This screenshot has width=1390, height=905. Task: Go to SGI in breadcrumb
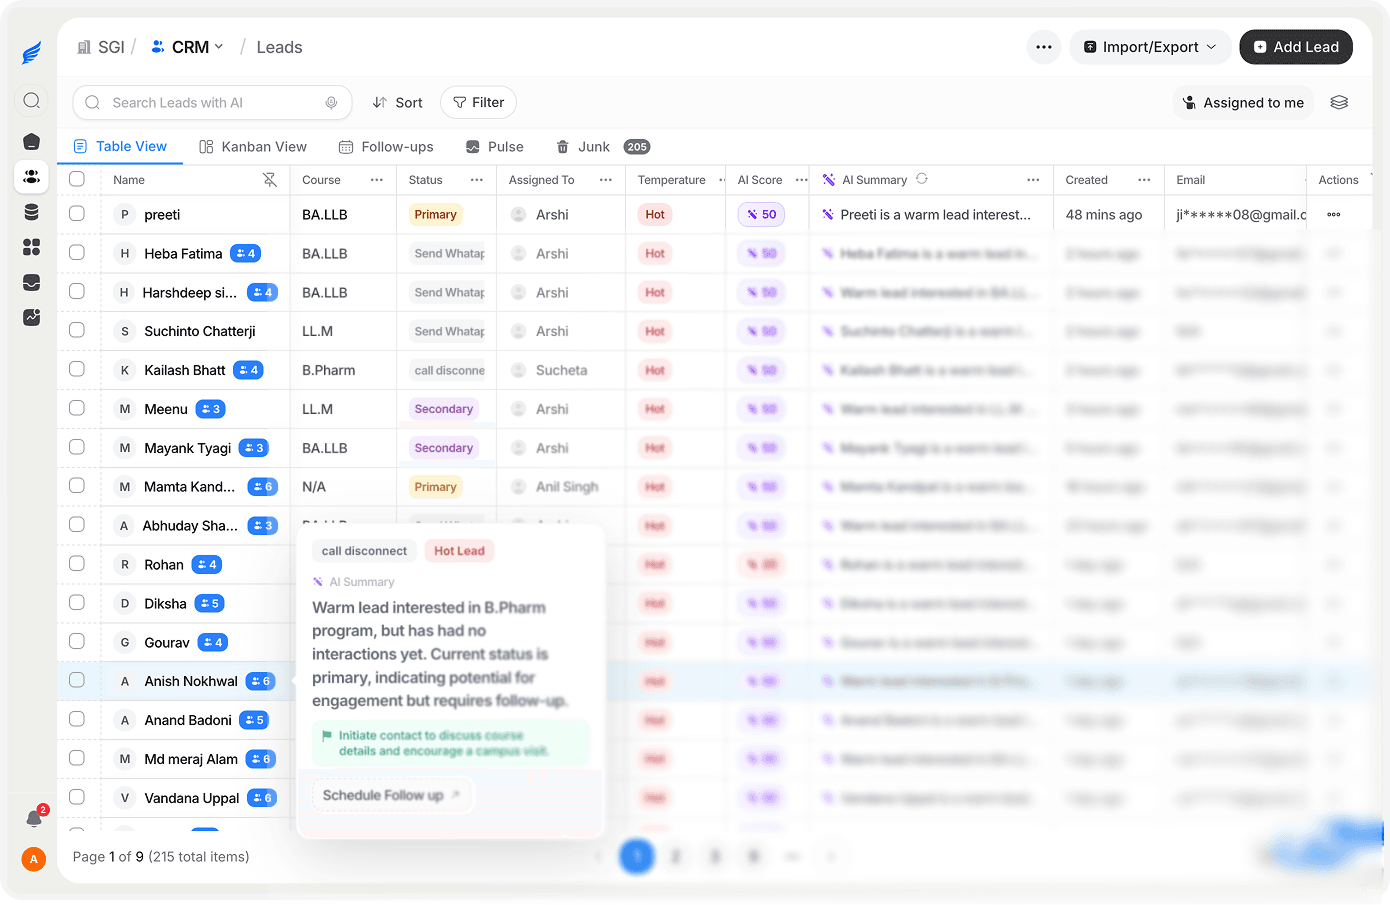pyautogui.click(x=111, y=47)
